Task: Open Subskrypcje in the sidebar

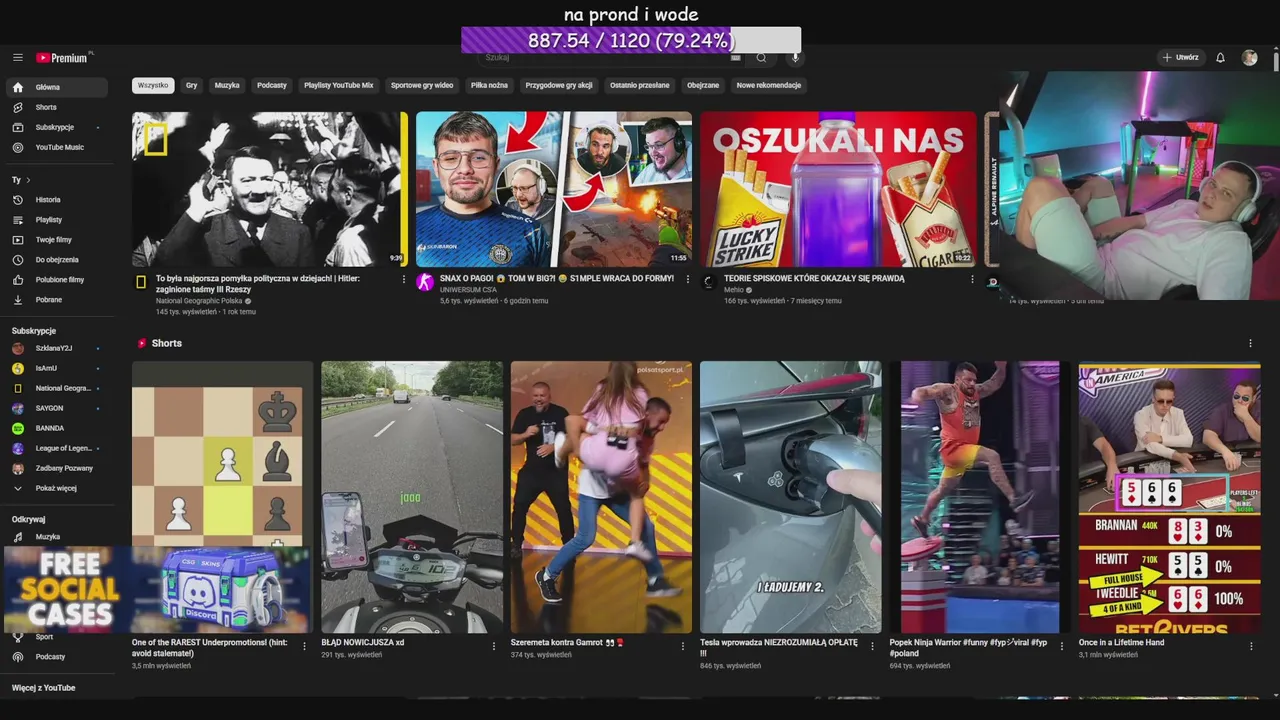Action: tap(56, 127)
